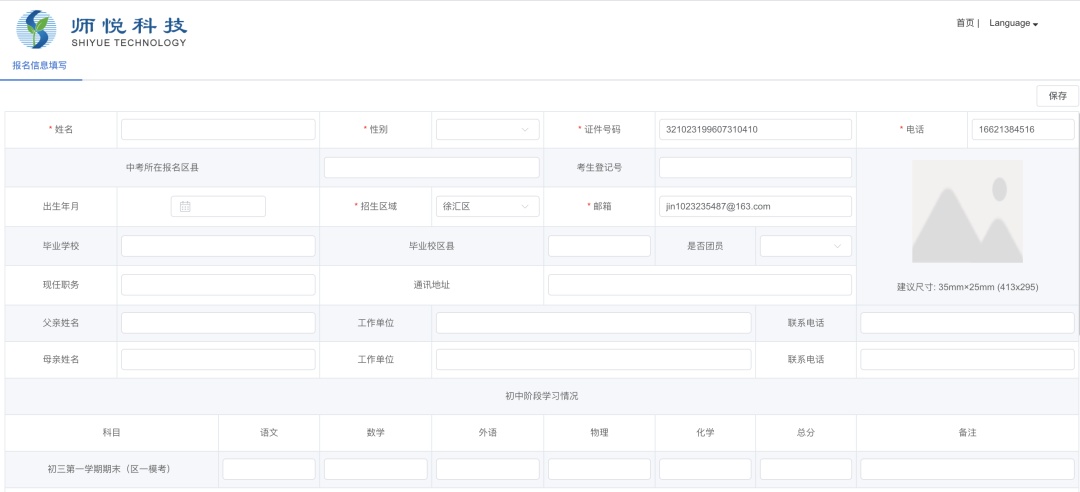The height and width of the screenshot is (492, 1080).
Task: Click the 邮箱 input field
Action: pyautogui.click(x=756, y=207)
